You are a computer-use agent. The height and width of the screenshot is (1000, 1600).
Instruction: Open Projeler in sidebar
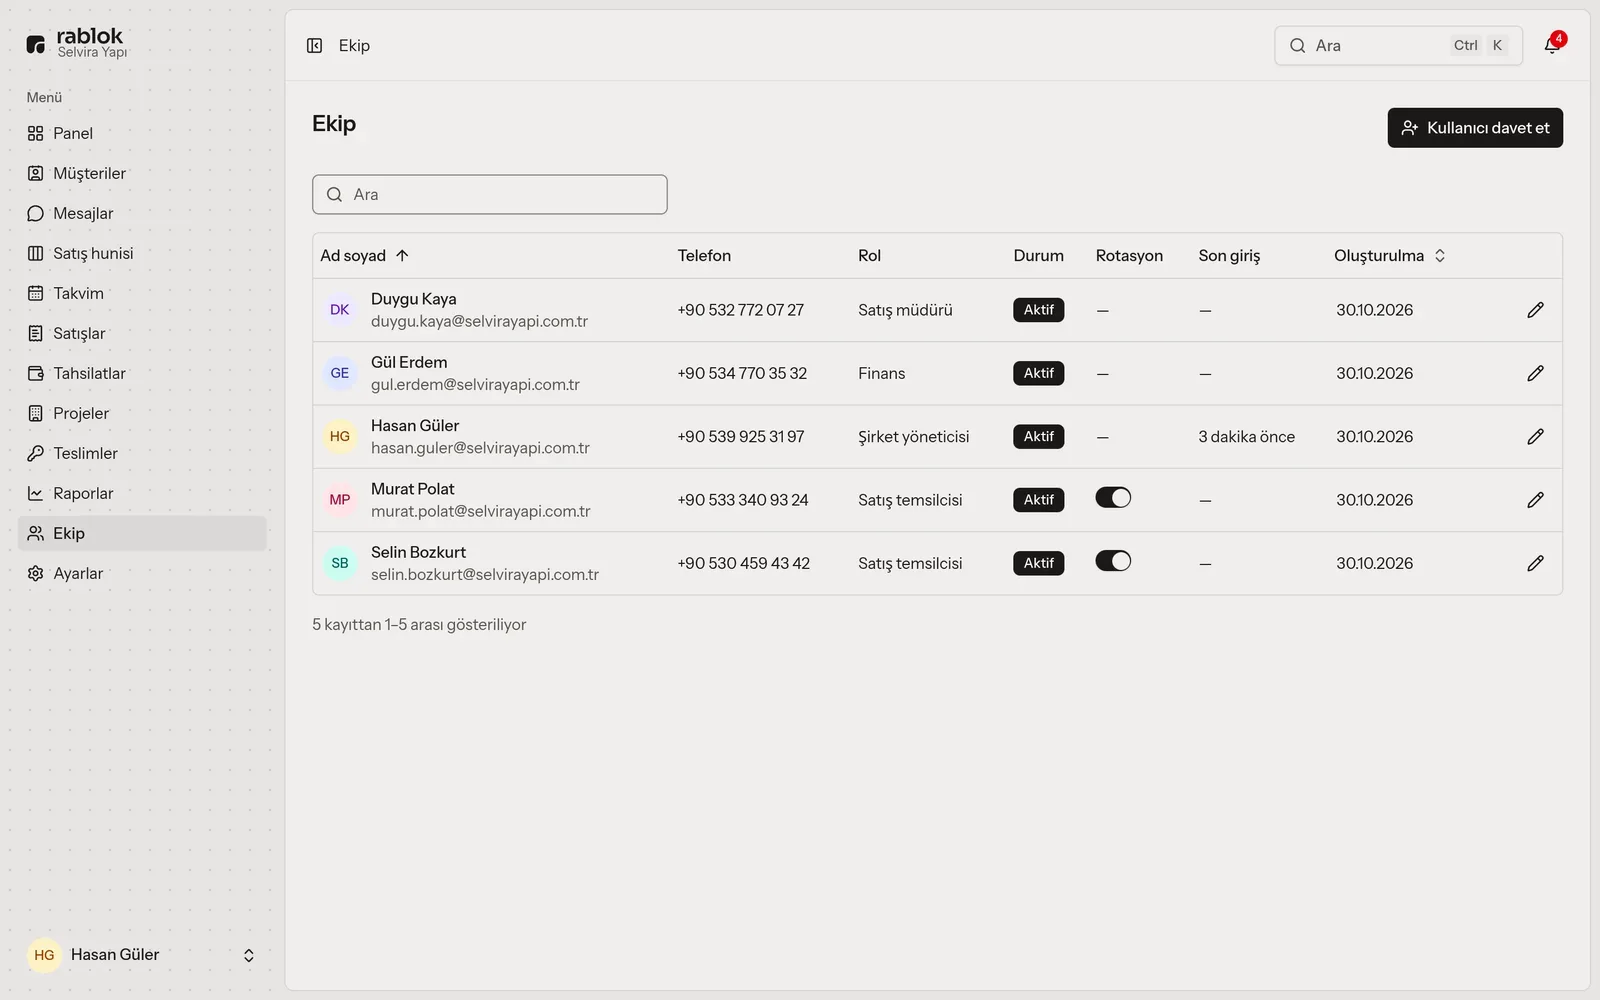coord(142,413)
